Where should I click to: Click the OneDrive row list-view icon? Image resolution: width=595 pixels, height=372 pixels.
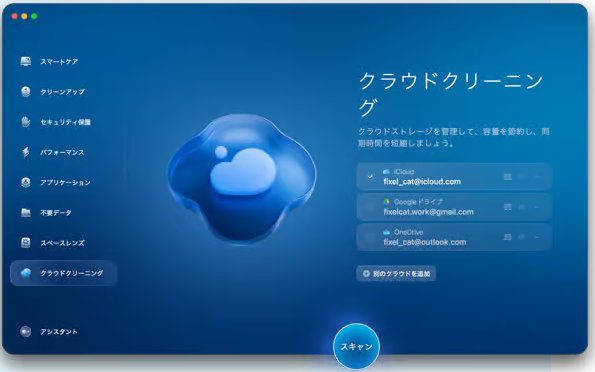508,237
